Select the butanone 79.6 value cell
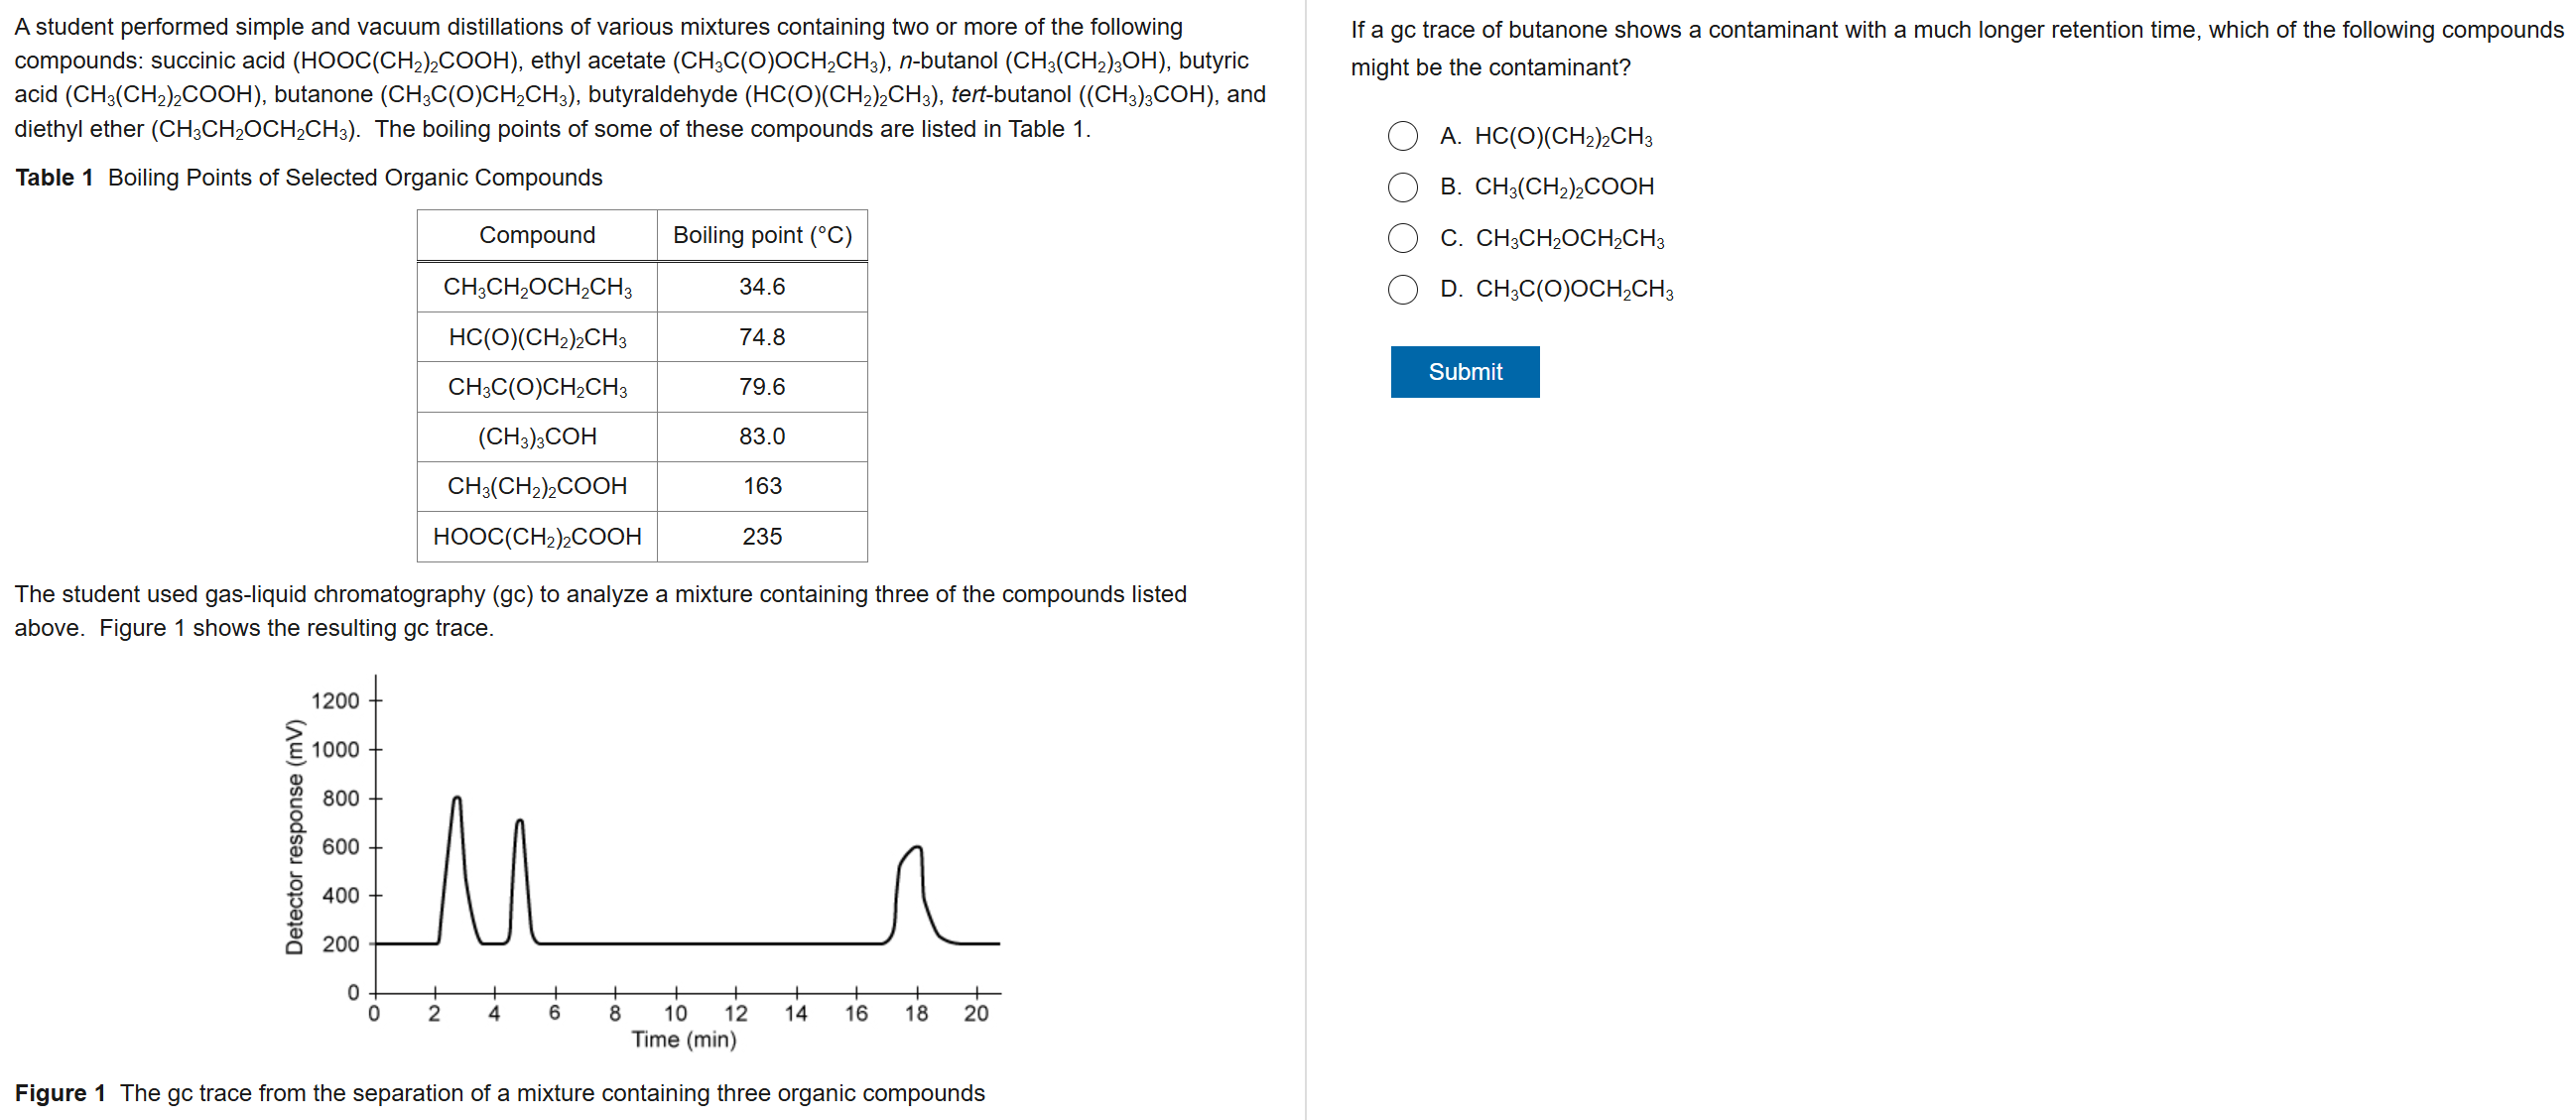Image resolution: width=2576 pixels, height=1120 pixels. [x=762, y=387]
